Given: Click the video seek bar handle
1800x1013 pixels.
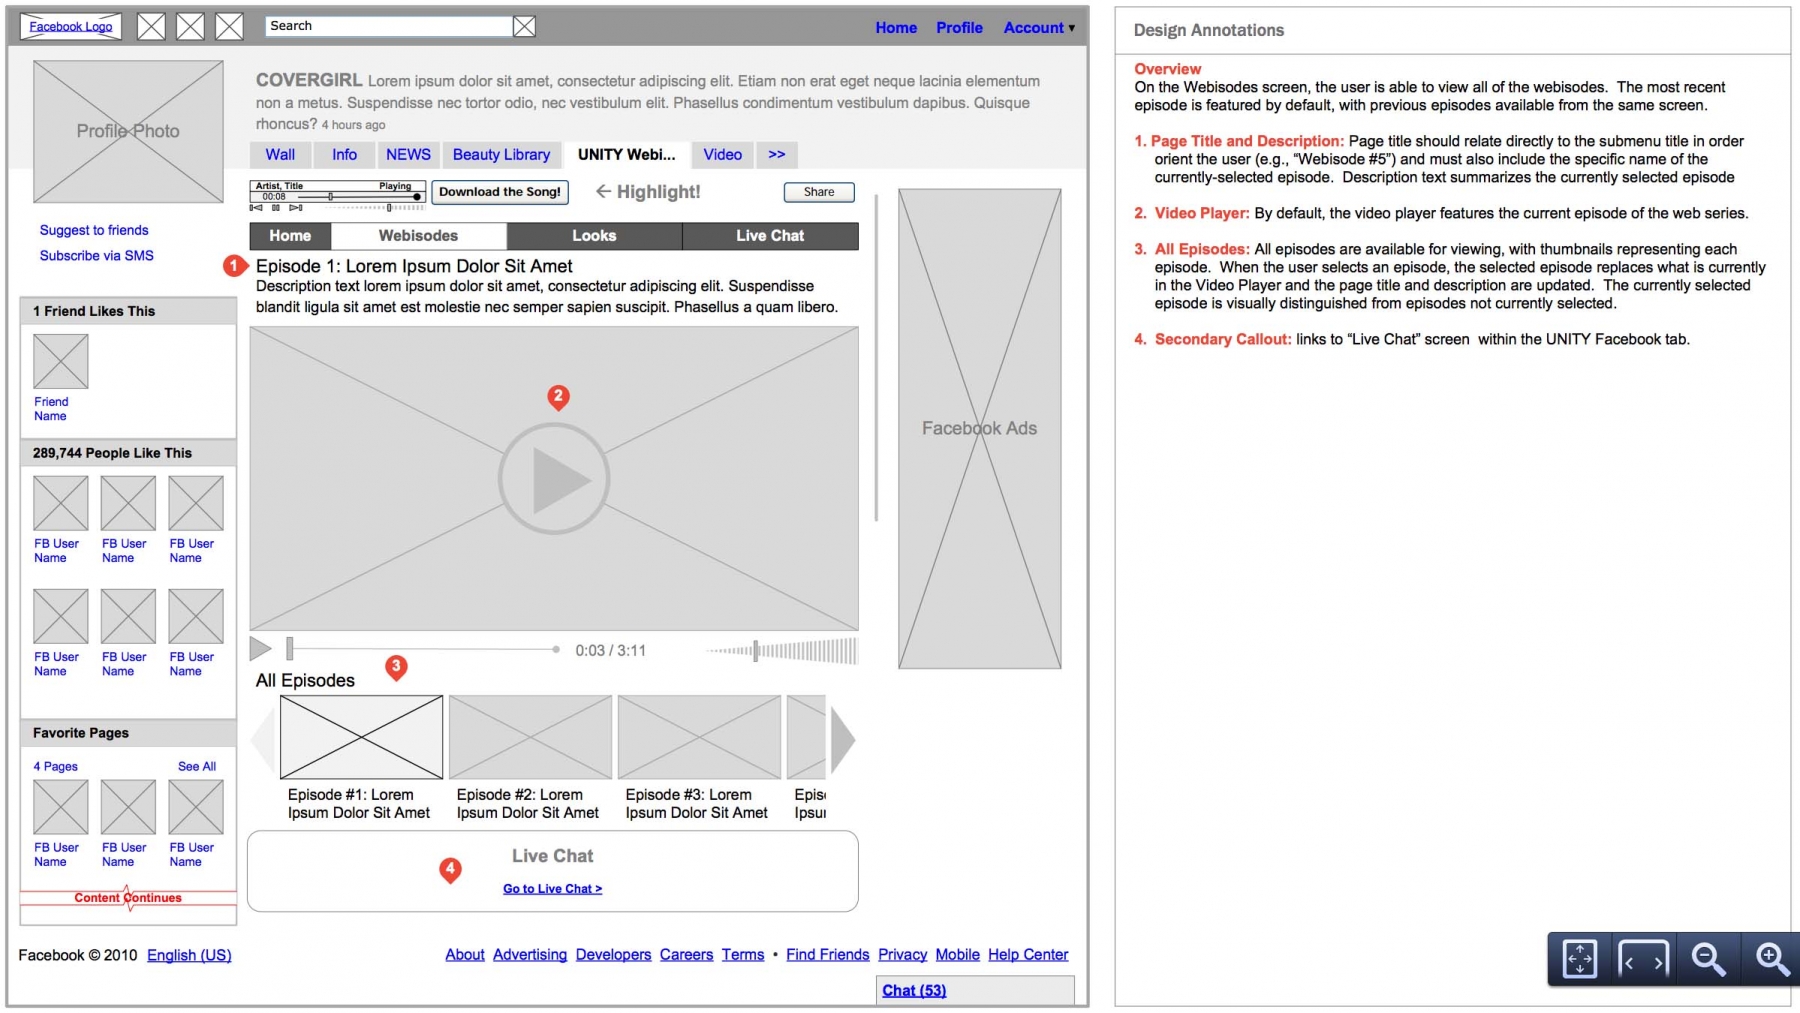Looking at the screenshot, I should [x=290, y=649].
